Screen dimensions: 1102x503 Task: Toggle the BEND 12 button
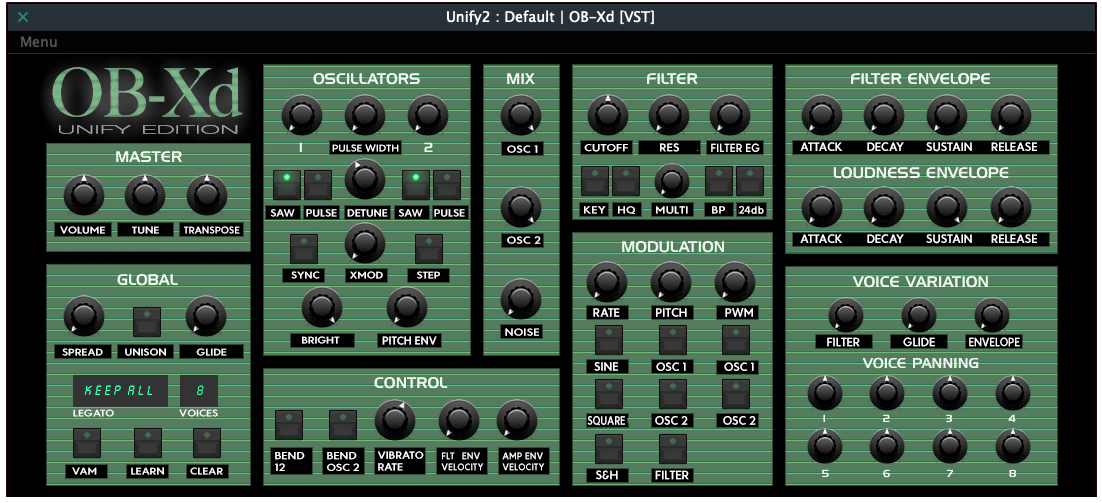point(289,426)
